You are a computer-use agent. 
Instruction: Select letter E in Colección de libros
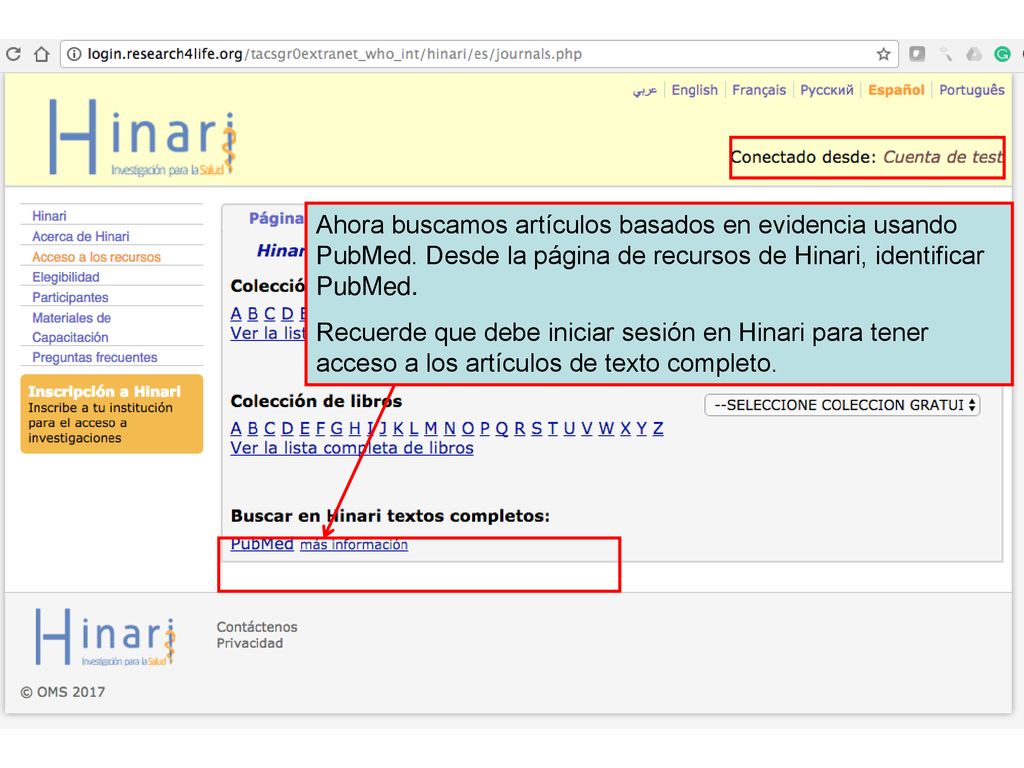(304, 428)
